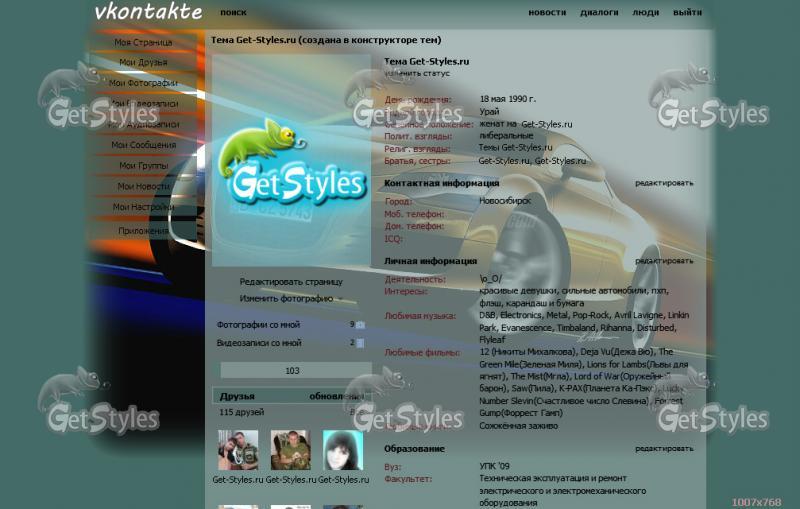
Task: Open Мои Новости in sidebar
Action: 143,187
